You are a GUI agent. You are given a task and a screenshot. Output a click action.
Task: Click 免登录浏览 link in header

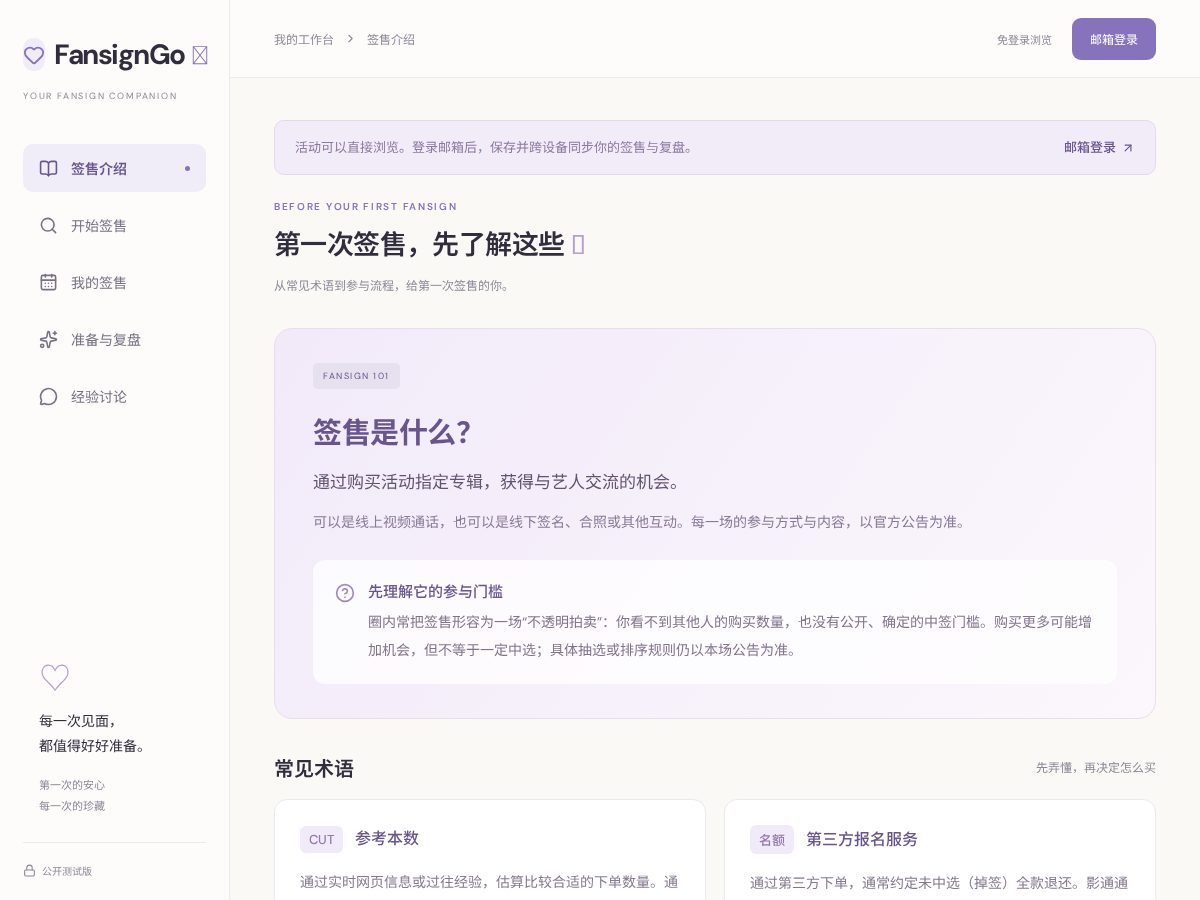(x=1024, y=40)
